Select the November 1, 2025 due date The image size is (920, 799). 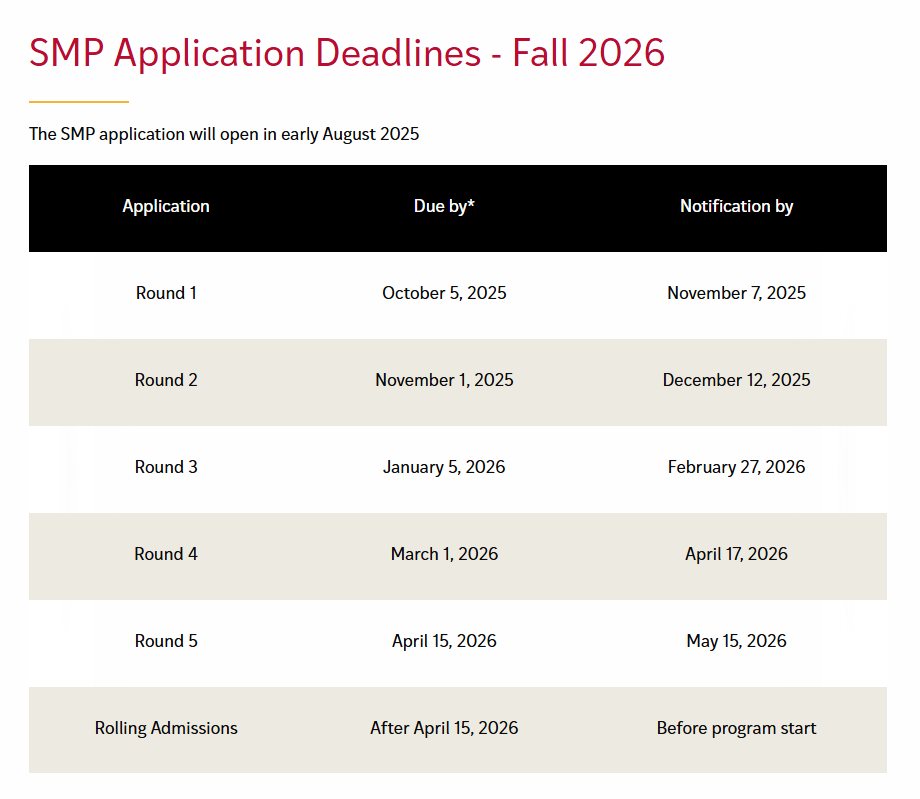[x=444, y=380]
